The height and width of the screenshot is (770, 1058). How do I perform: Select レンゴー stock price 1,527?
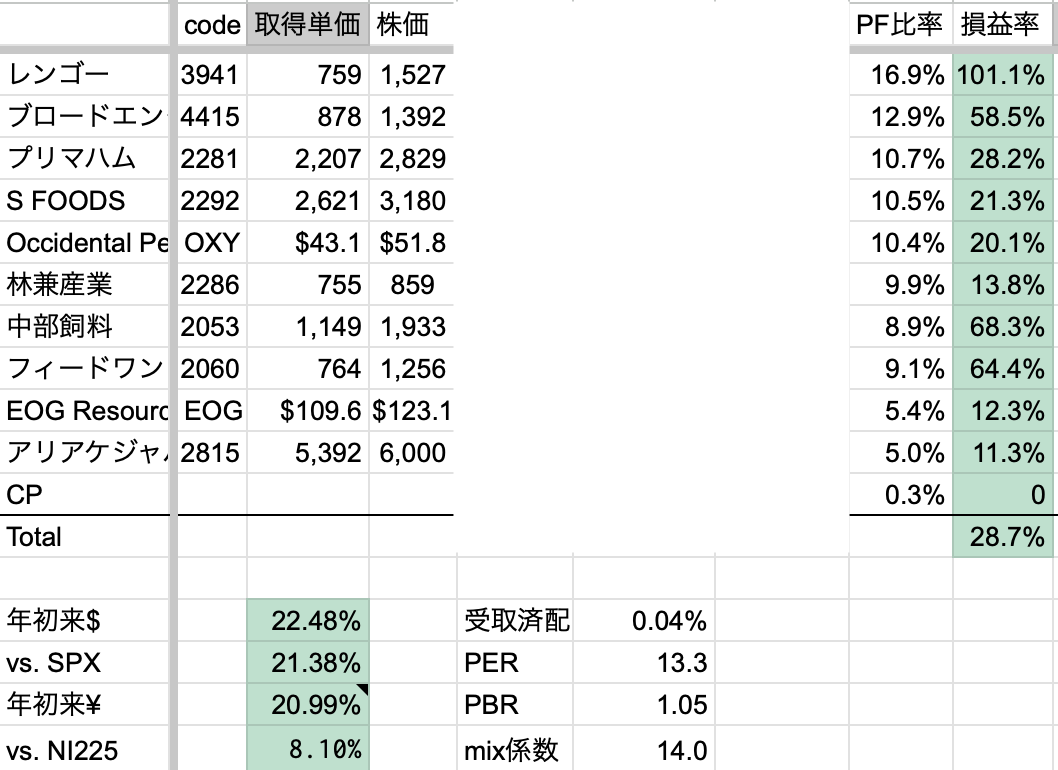[411, 74]
